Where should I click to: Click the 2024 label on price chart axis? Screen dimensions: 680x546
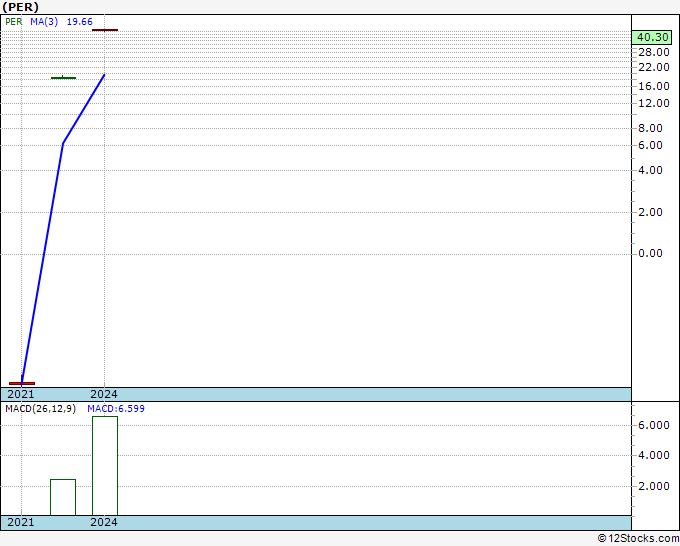[104, 394]
